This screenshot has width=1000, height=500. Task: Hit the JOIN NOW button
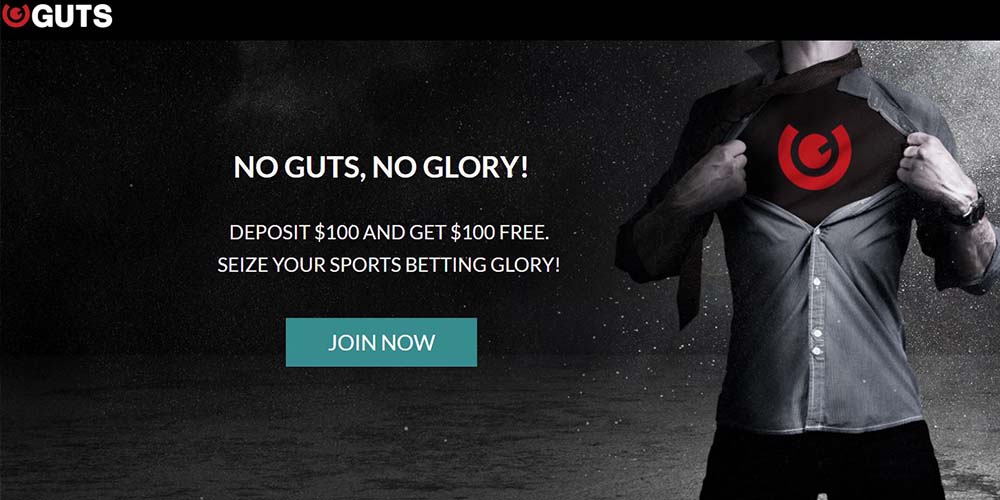tap(381, 342)
